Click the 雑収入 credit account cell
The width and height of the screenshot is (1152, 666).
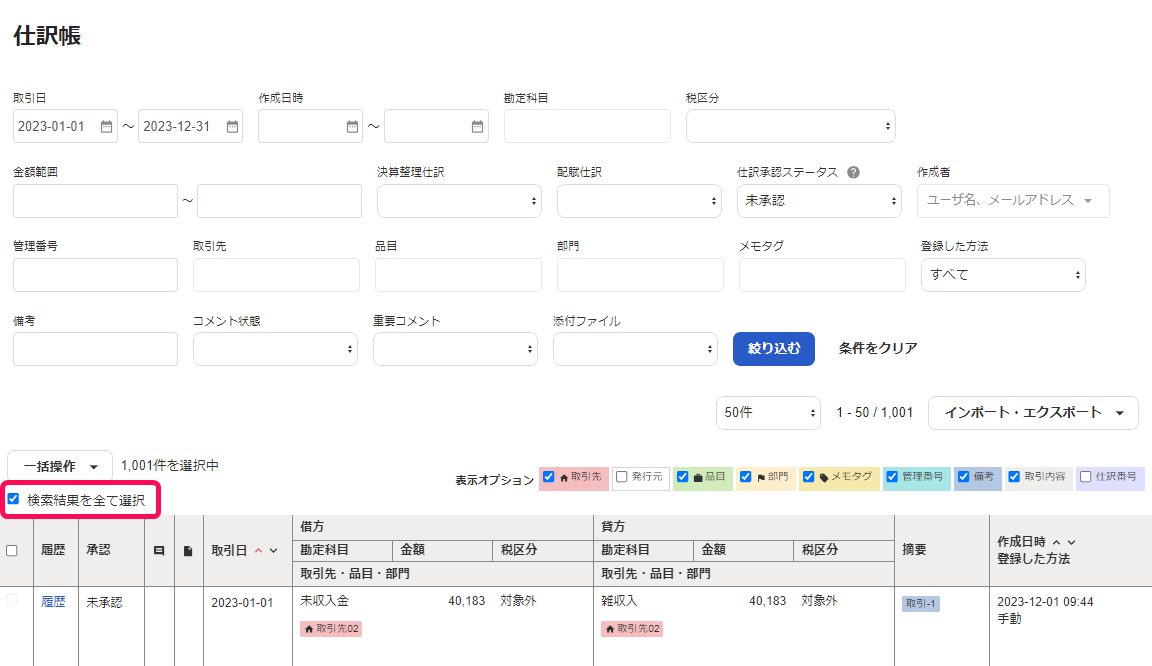click(619, 601)
